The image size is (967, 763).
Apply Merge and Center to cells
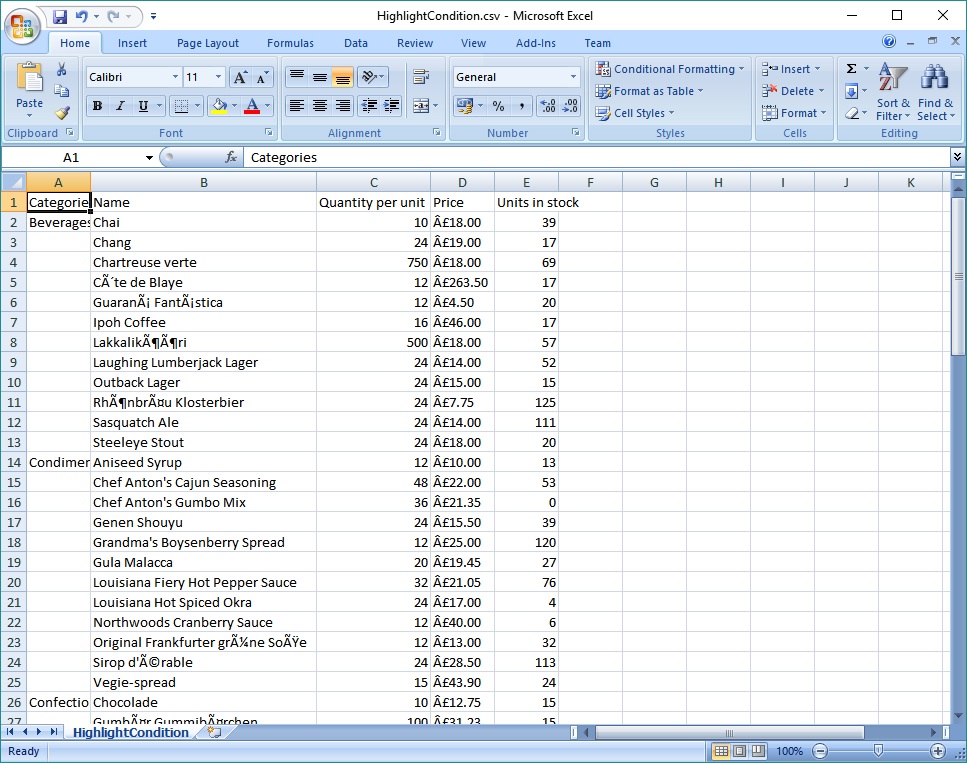[x=421, y=105]
